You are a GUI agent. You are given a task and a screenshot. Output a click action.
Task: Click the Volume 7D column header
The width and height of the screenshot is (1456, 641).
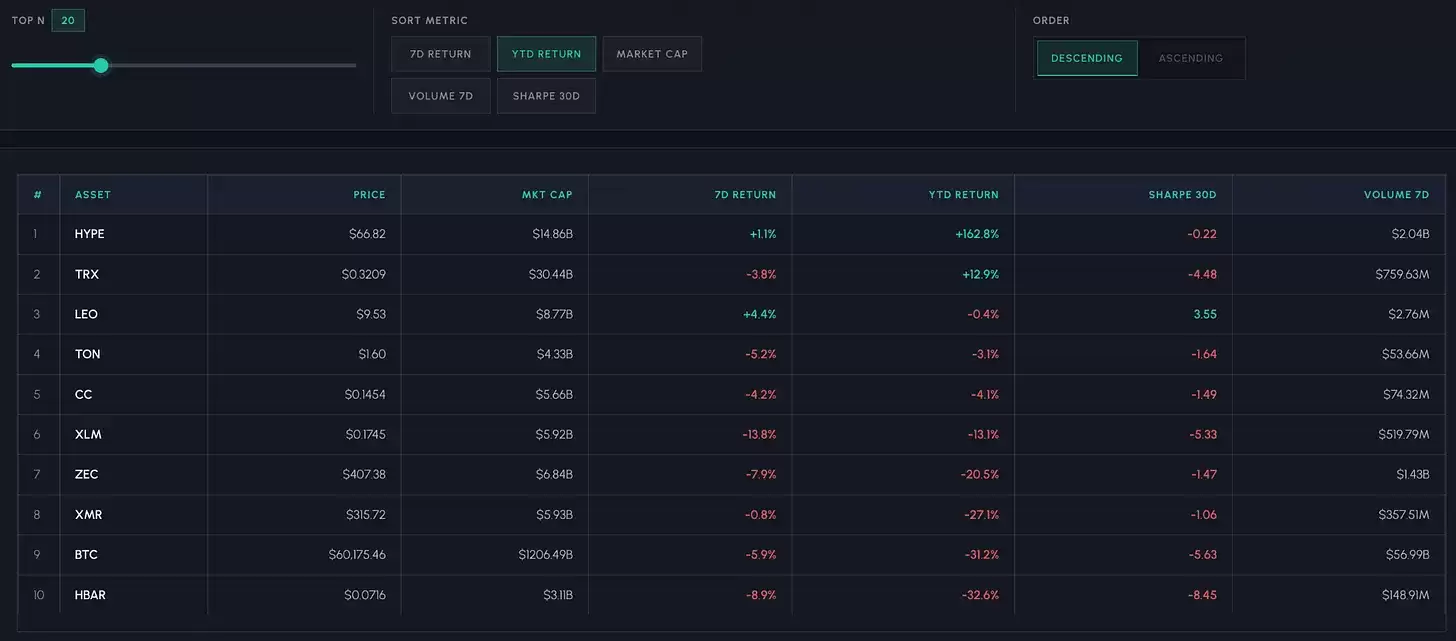pos(1397,195)
